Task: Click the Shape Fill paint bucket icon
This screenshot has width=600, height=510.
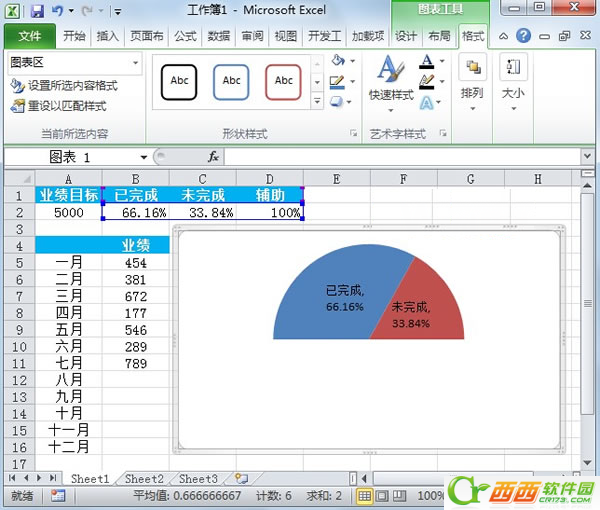Action: 338,60
